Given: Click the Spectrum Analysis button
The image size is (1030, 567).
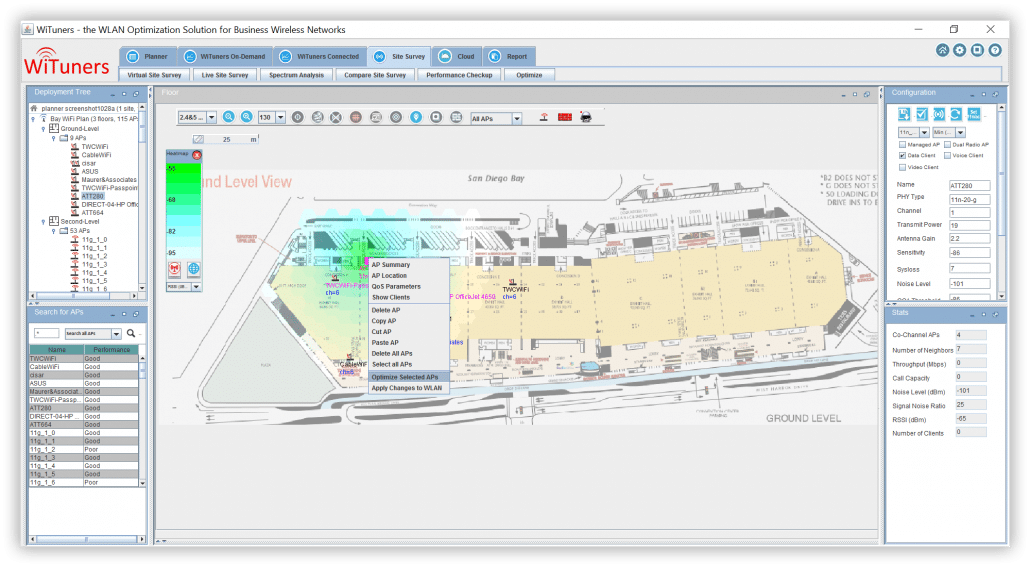Looking at the screenshot, I should pyautogui.click(x=296, y=75).
